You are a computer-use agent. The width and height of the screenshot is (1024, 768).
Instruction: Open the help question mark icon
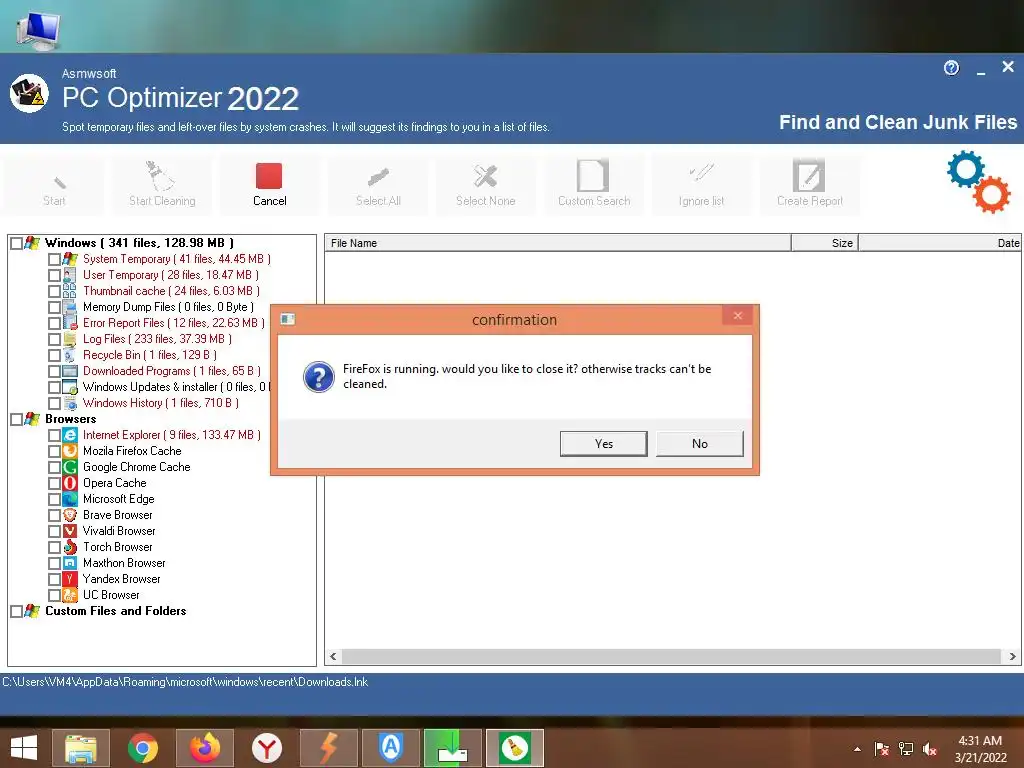pos(952,68)
